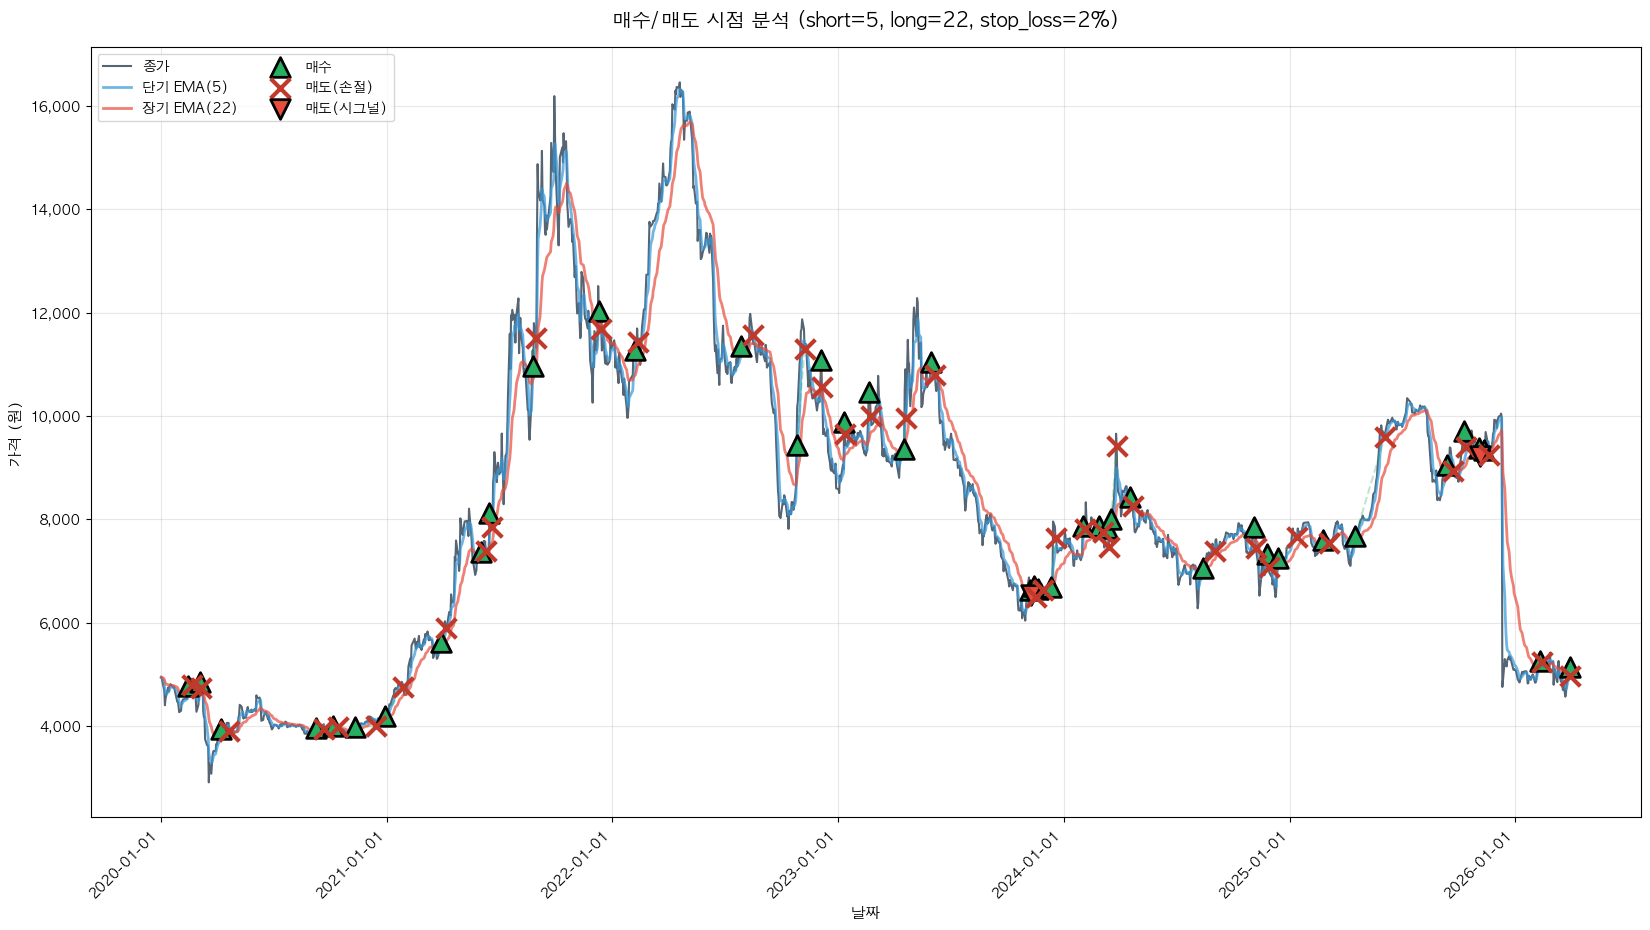The image size is (1650, 930).
Task: Click the chart title with short=5, long=22
Action: click(x=865, y=20)
